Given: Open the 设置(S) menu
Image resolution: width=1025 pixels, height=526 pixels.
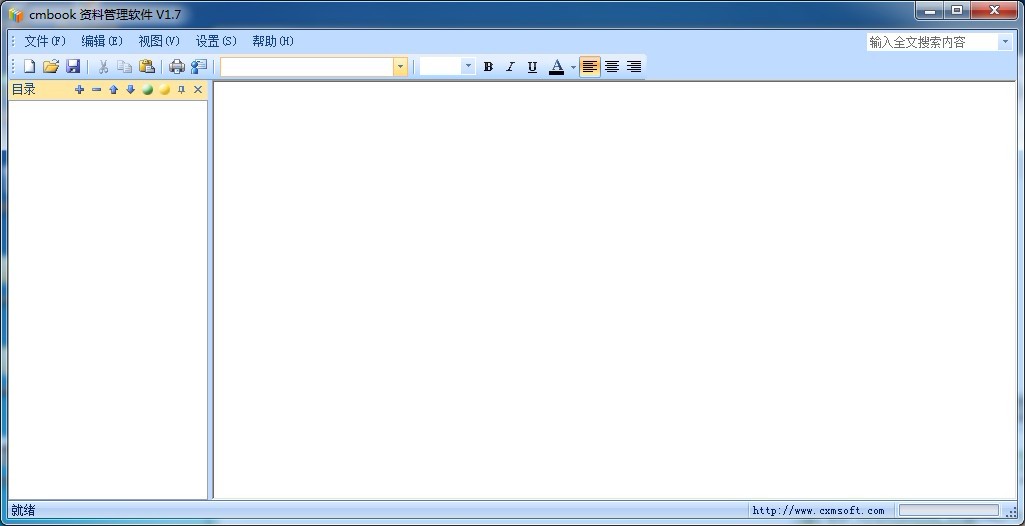Looking at the screenshot, I should click(x=216, y=41).
